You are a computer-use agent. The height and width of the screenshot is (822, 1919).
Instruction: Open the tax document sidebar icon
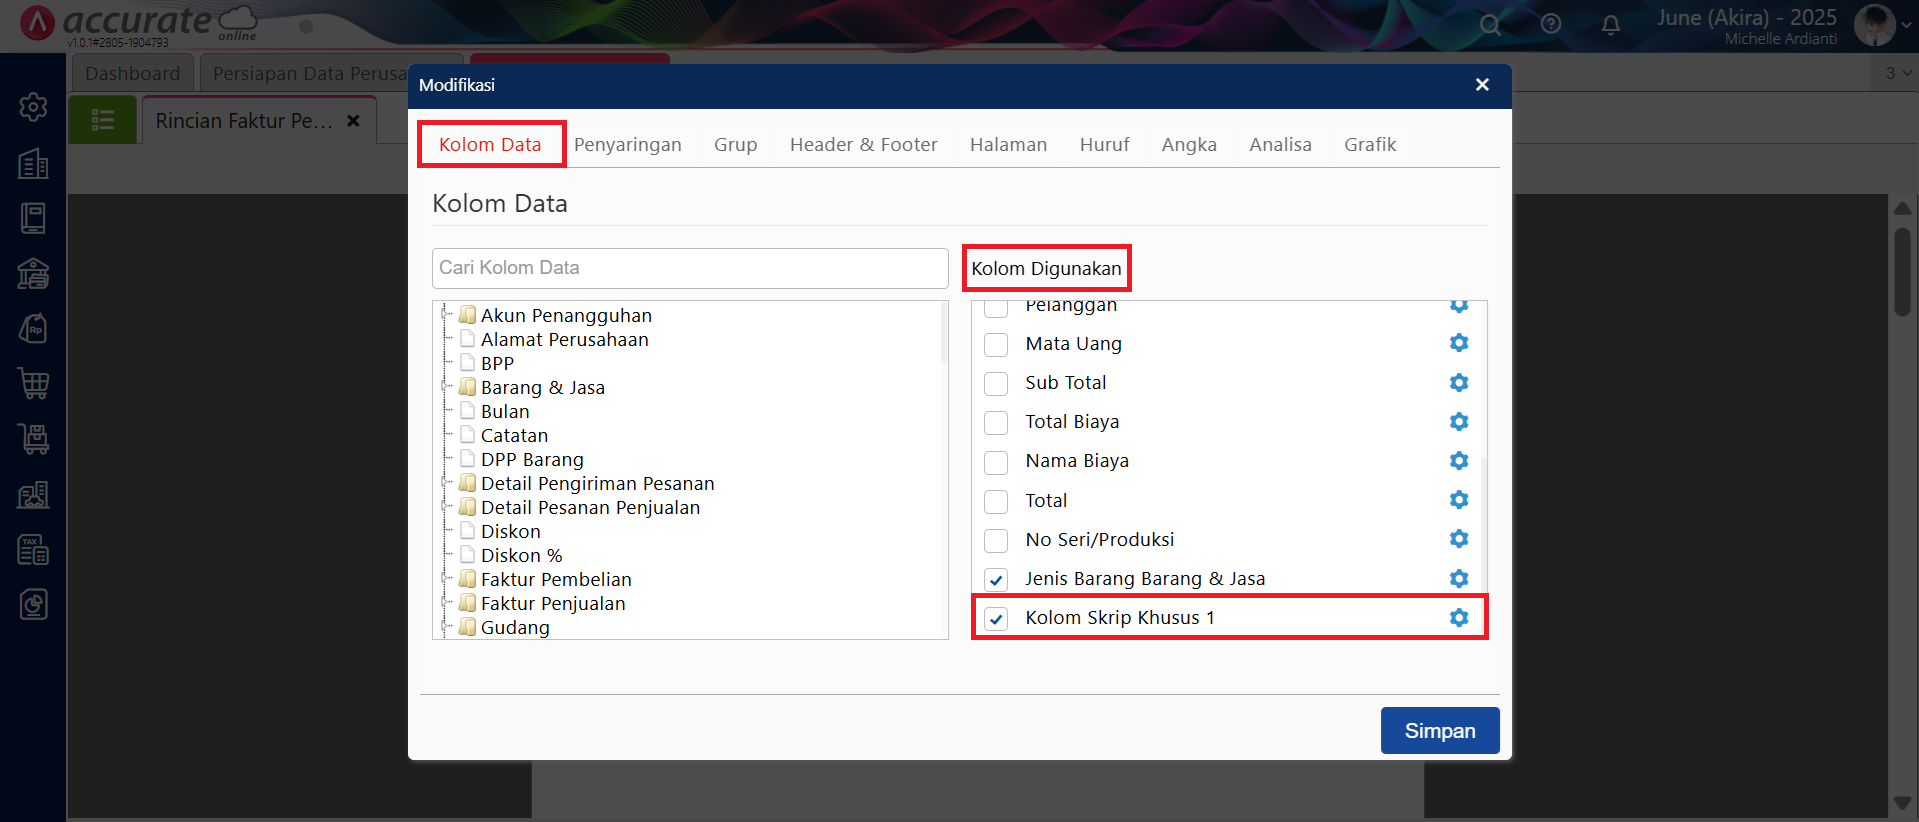click(x=33, y=549)
